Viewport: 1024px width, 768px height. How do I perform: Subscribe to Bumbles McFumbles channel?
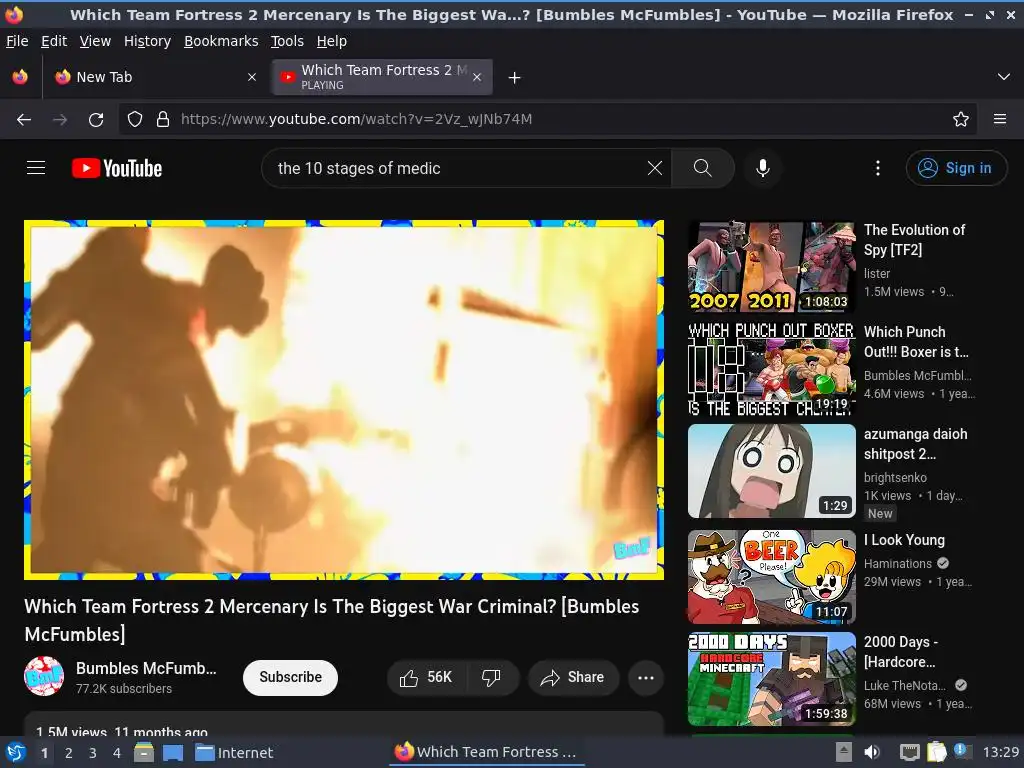[290, 677]
